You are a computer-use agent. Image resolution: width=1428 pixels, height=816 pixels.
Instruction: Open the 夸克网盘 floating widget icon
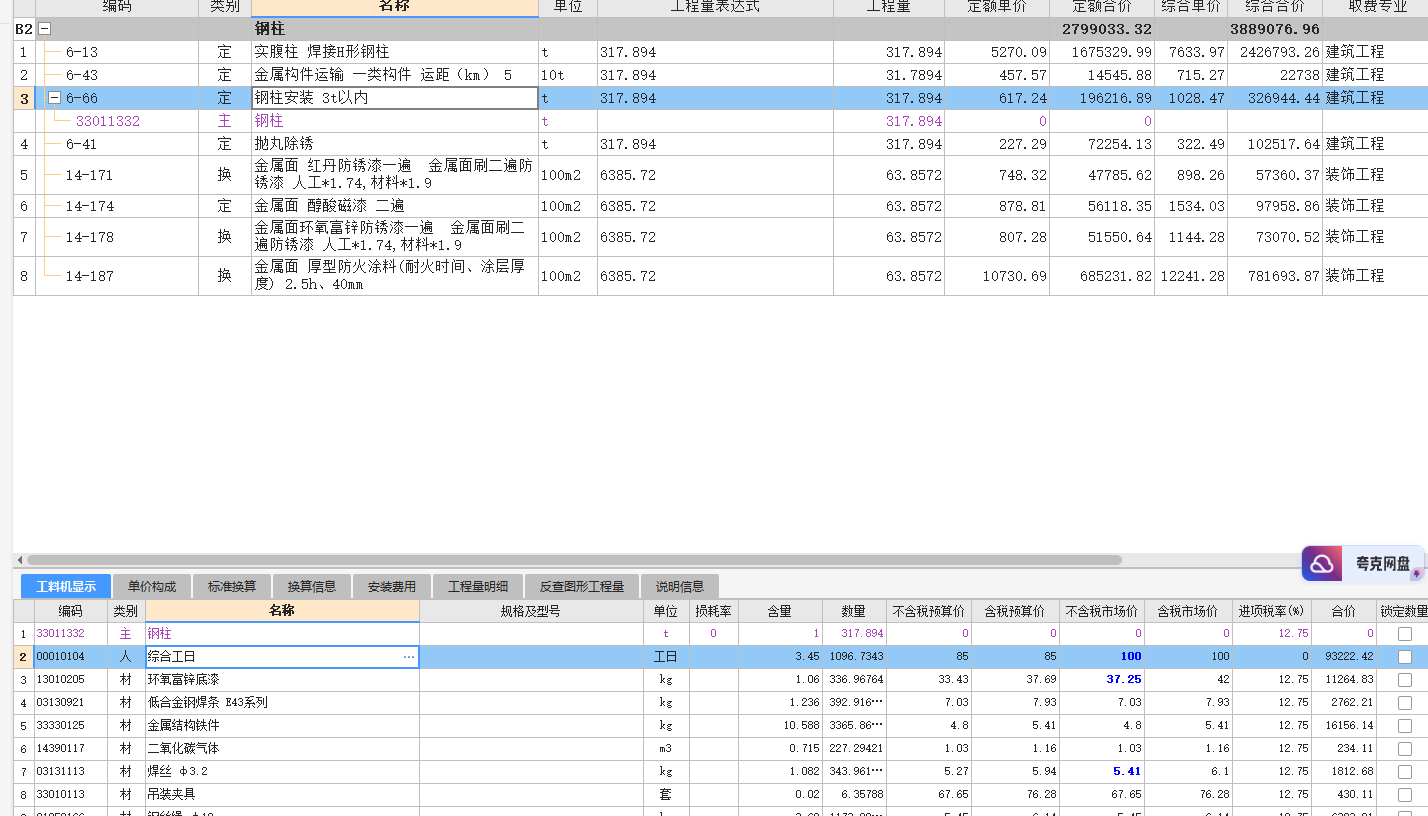click(x=1323, y=564)
